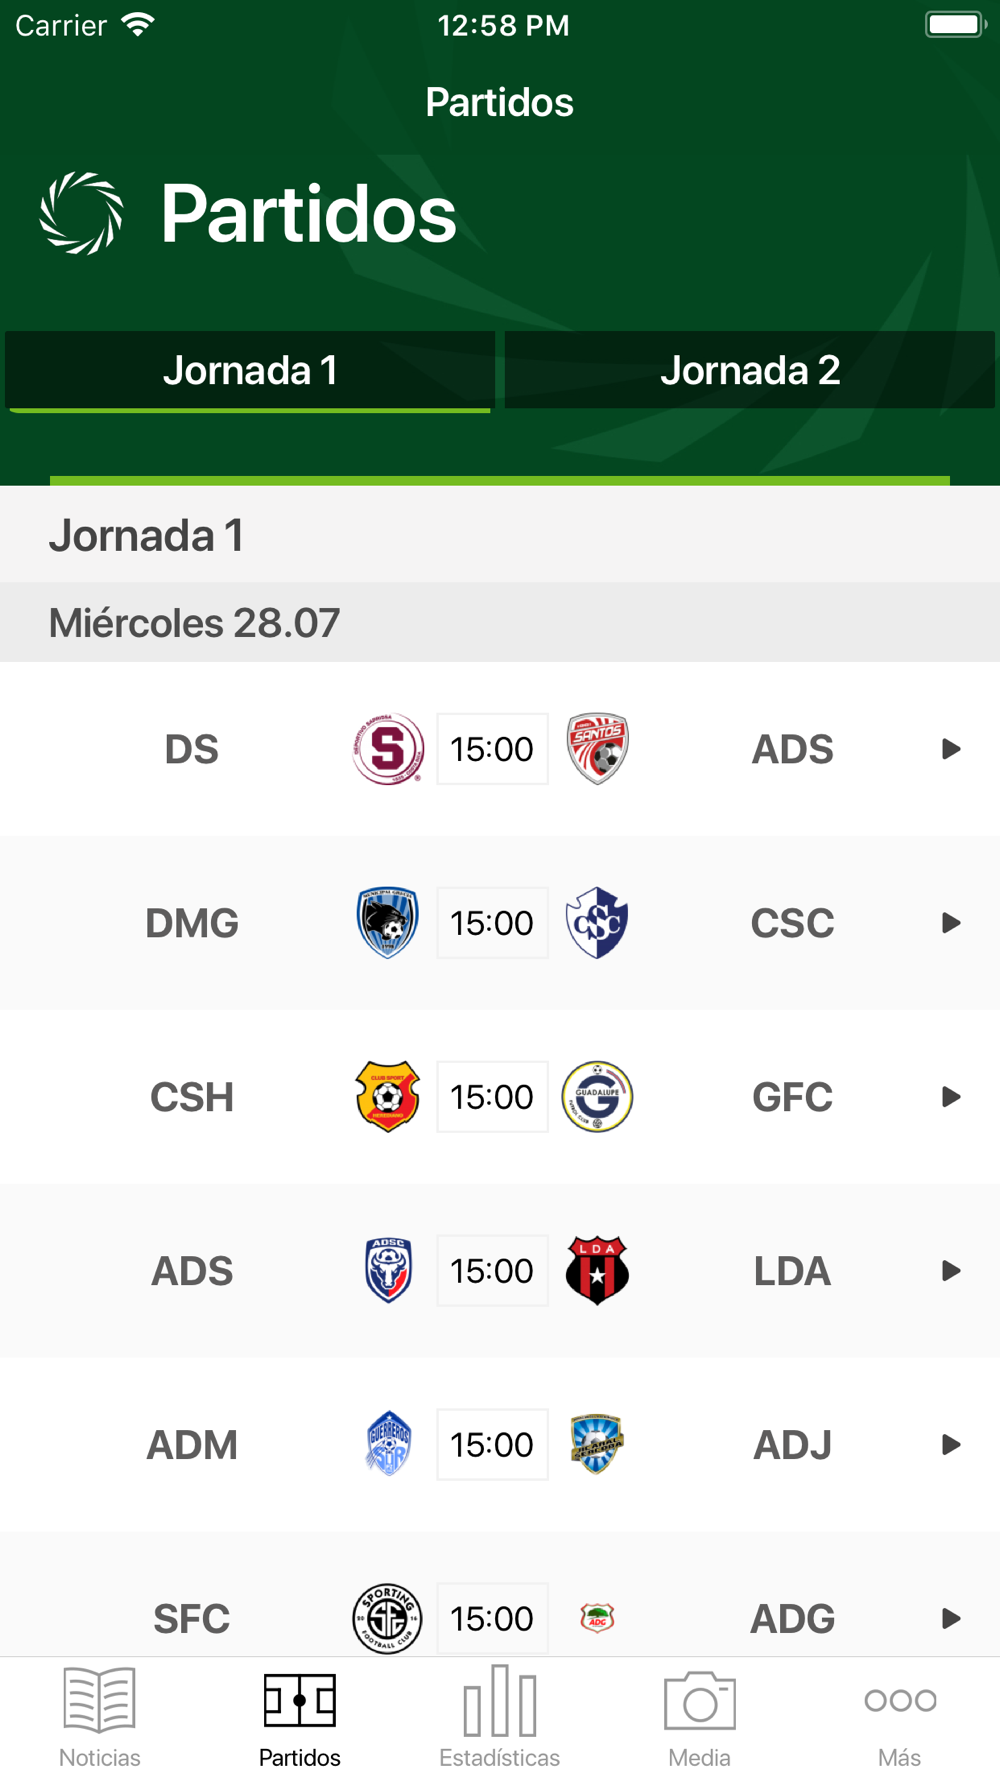The width and height of the screenshot is (1000, 1778).
Task: Expand DMG vs CSC match arrow
Action: pos(951,923)
